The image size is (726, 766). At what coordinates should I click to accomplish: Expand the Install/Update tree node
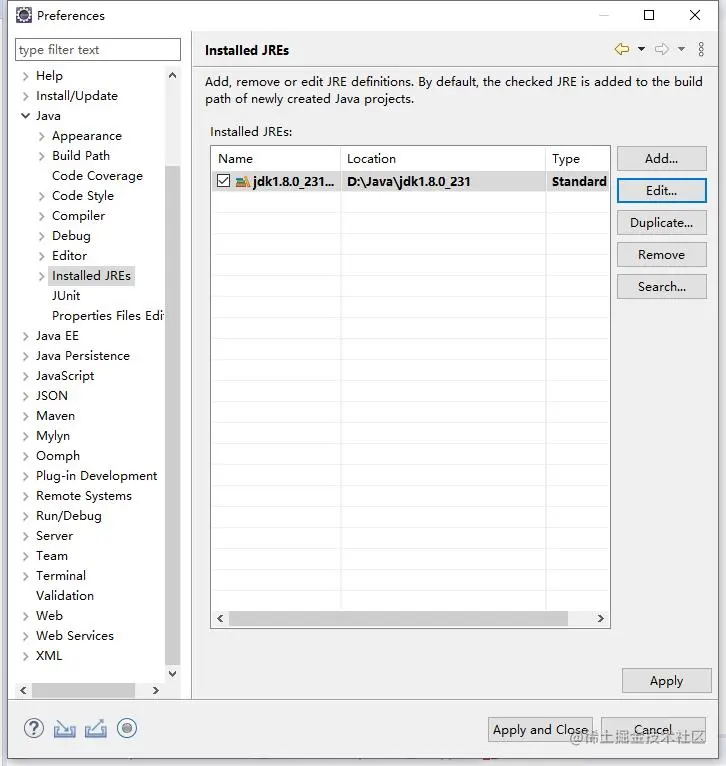click(x=25, y=96)
